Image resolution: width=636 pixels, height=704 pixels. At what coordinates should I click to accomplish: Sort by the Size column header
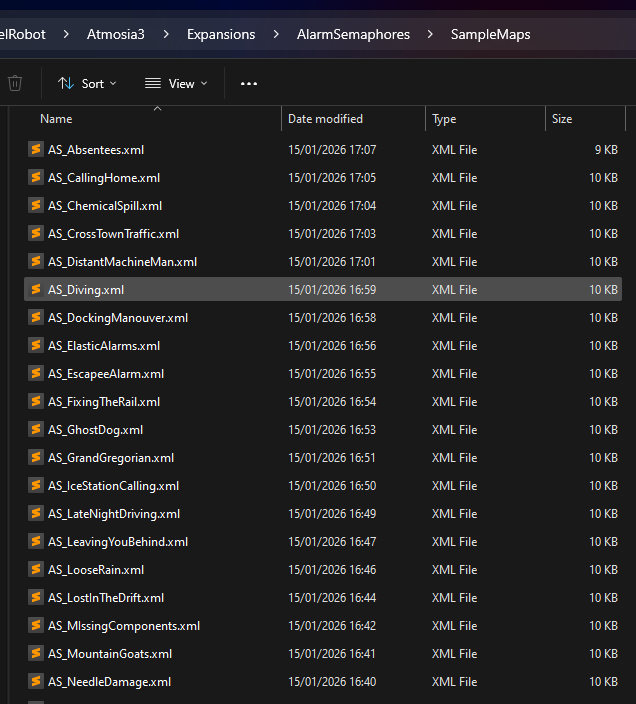coord(562,119)
